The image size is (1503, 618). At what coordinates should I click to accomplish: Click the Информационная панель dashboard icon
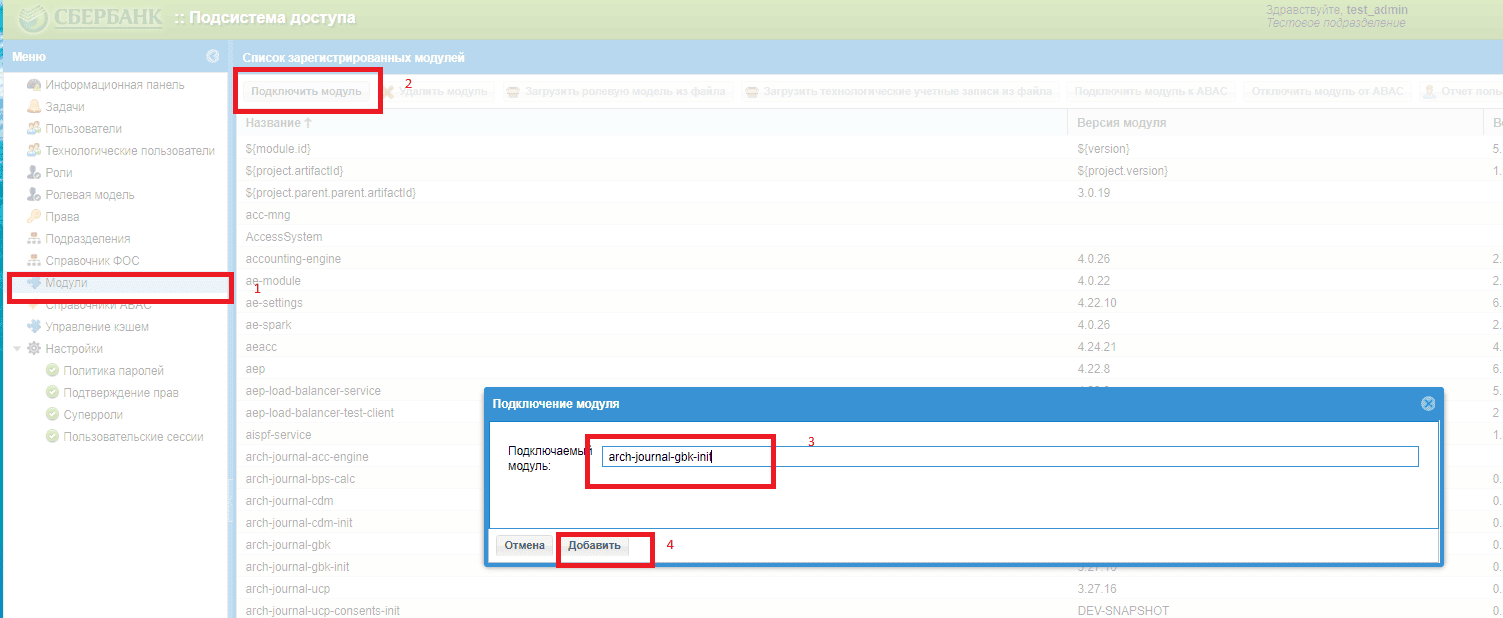click(34, 85)
